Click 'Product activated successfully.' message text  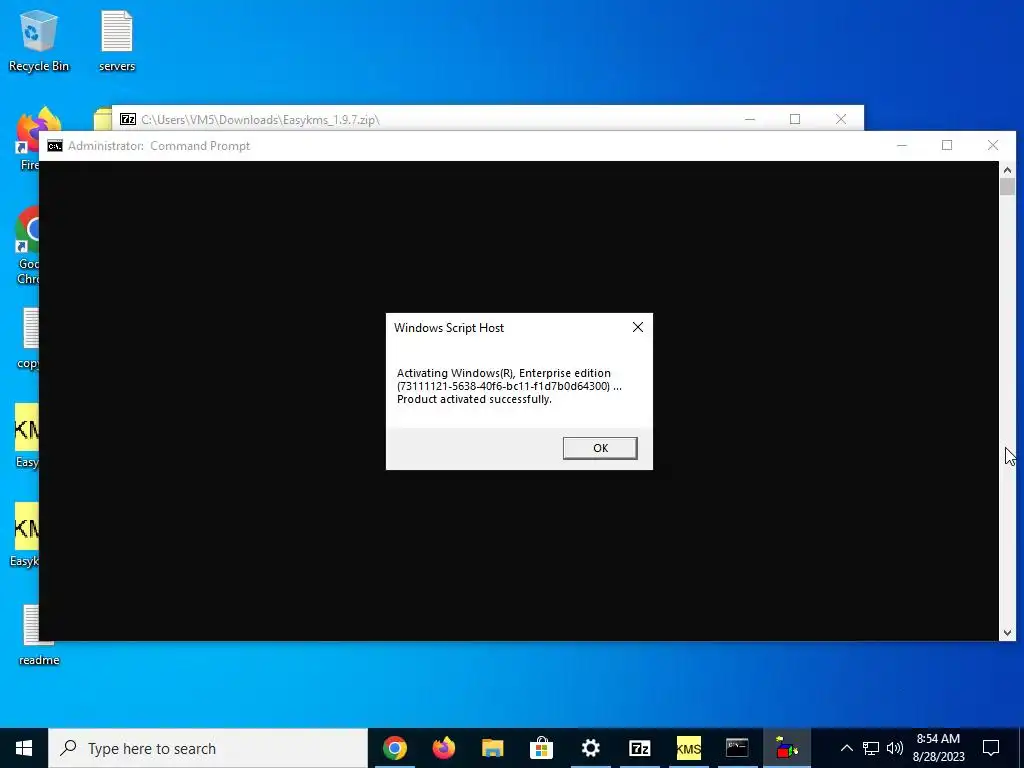pos(474,399)
